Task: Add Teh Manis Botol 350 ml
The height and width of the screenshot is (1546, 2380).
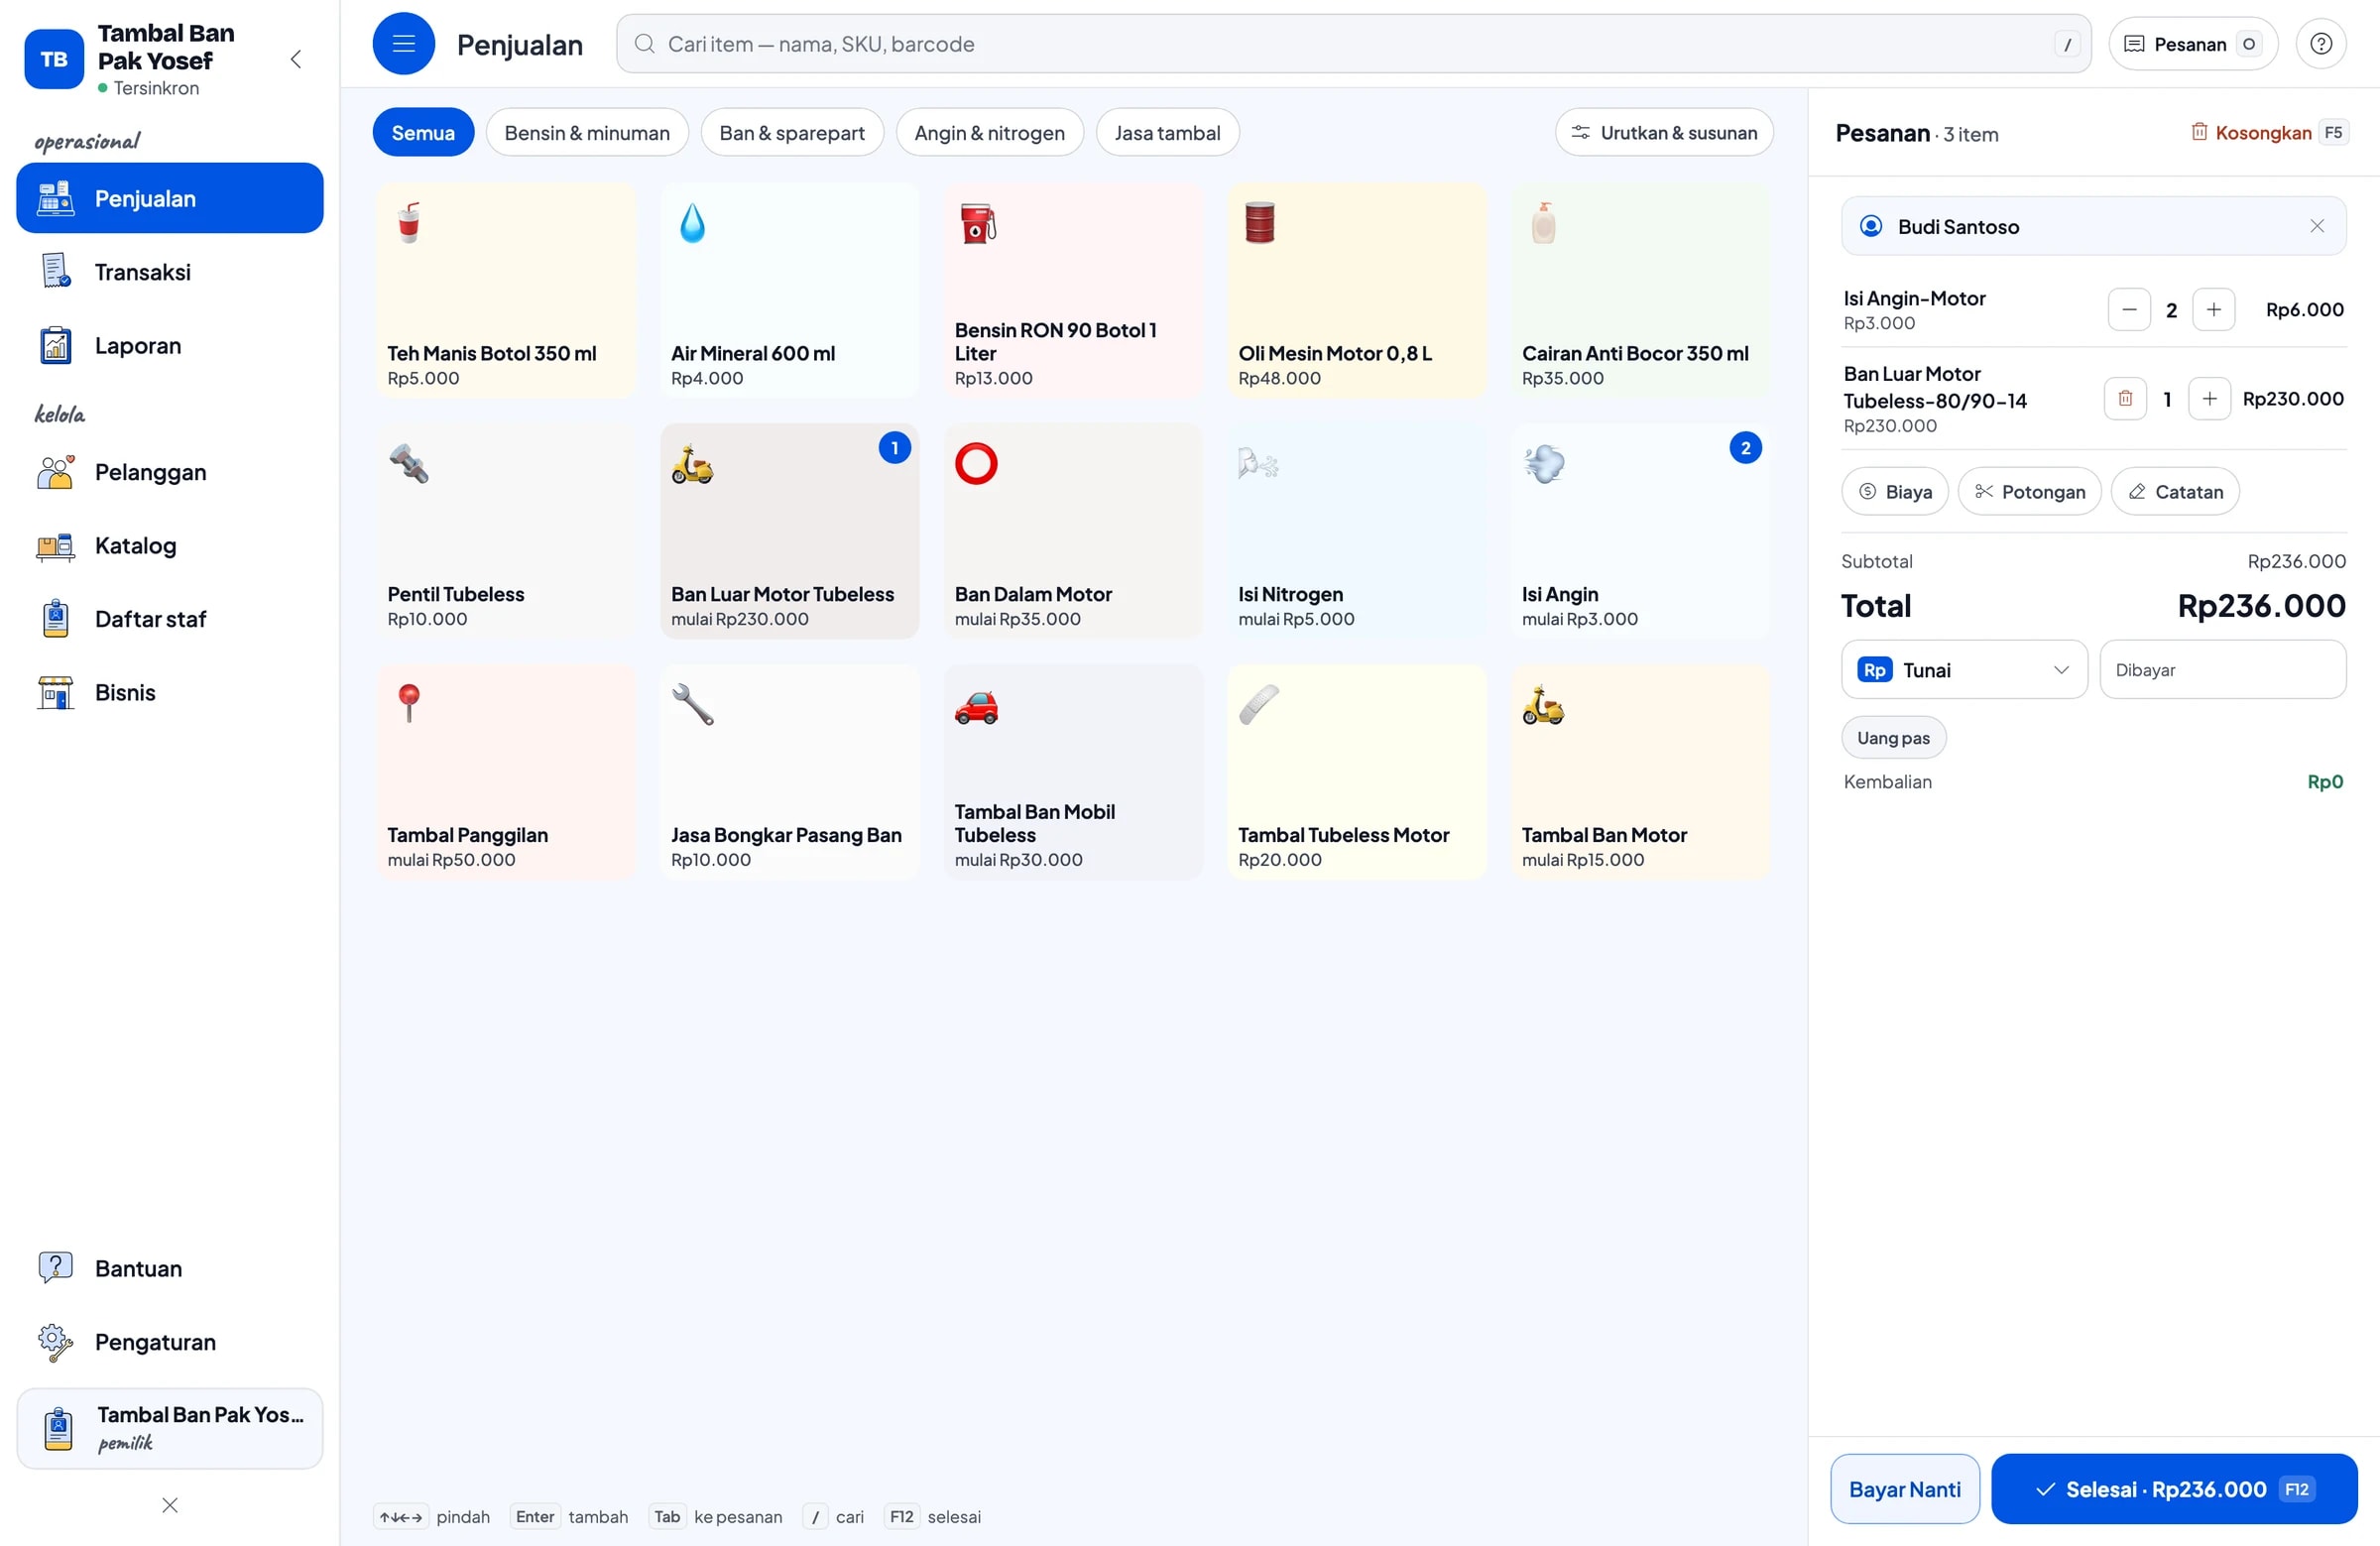Action: 505,290
